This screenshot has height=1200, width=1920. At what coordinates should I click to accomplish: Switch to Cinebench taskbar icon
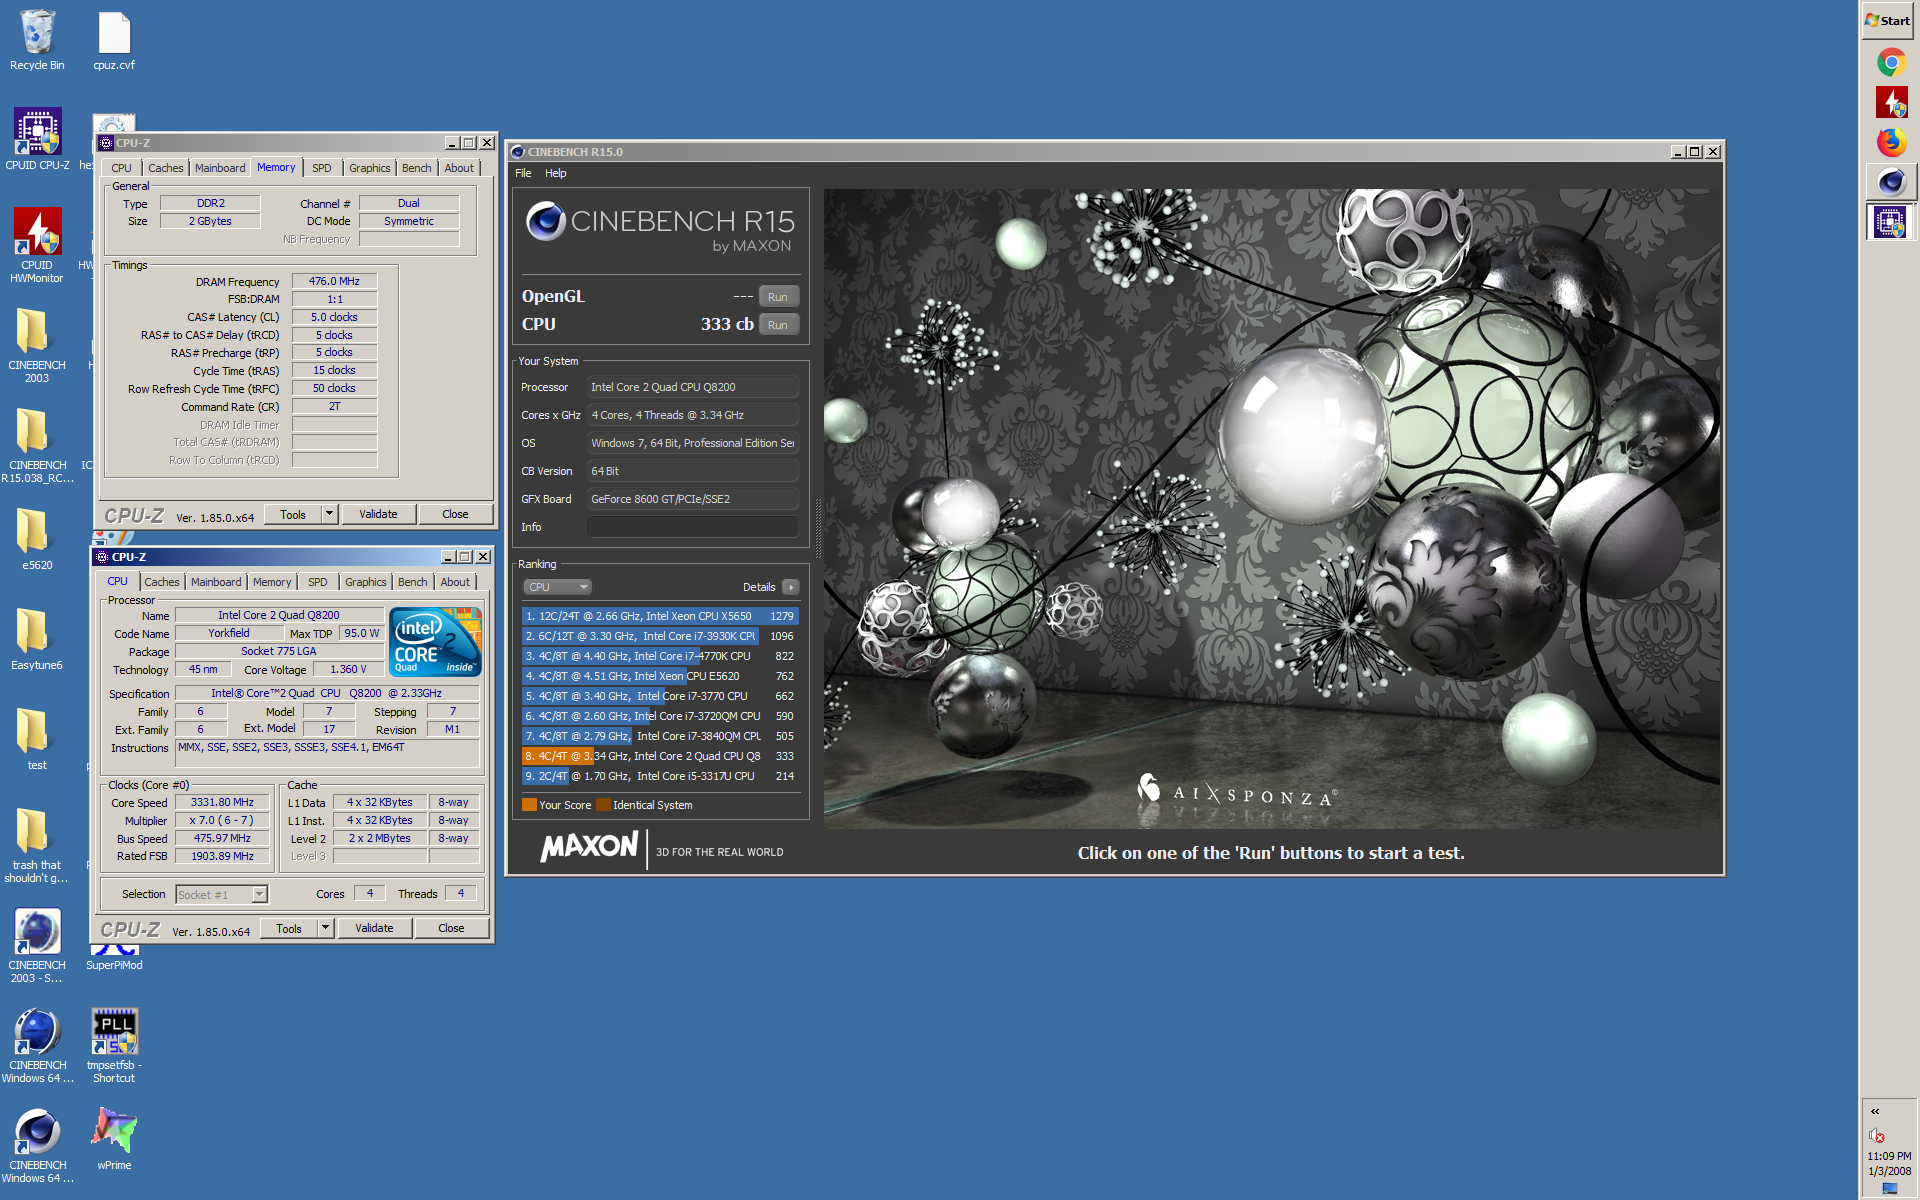click(1890, 182)
